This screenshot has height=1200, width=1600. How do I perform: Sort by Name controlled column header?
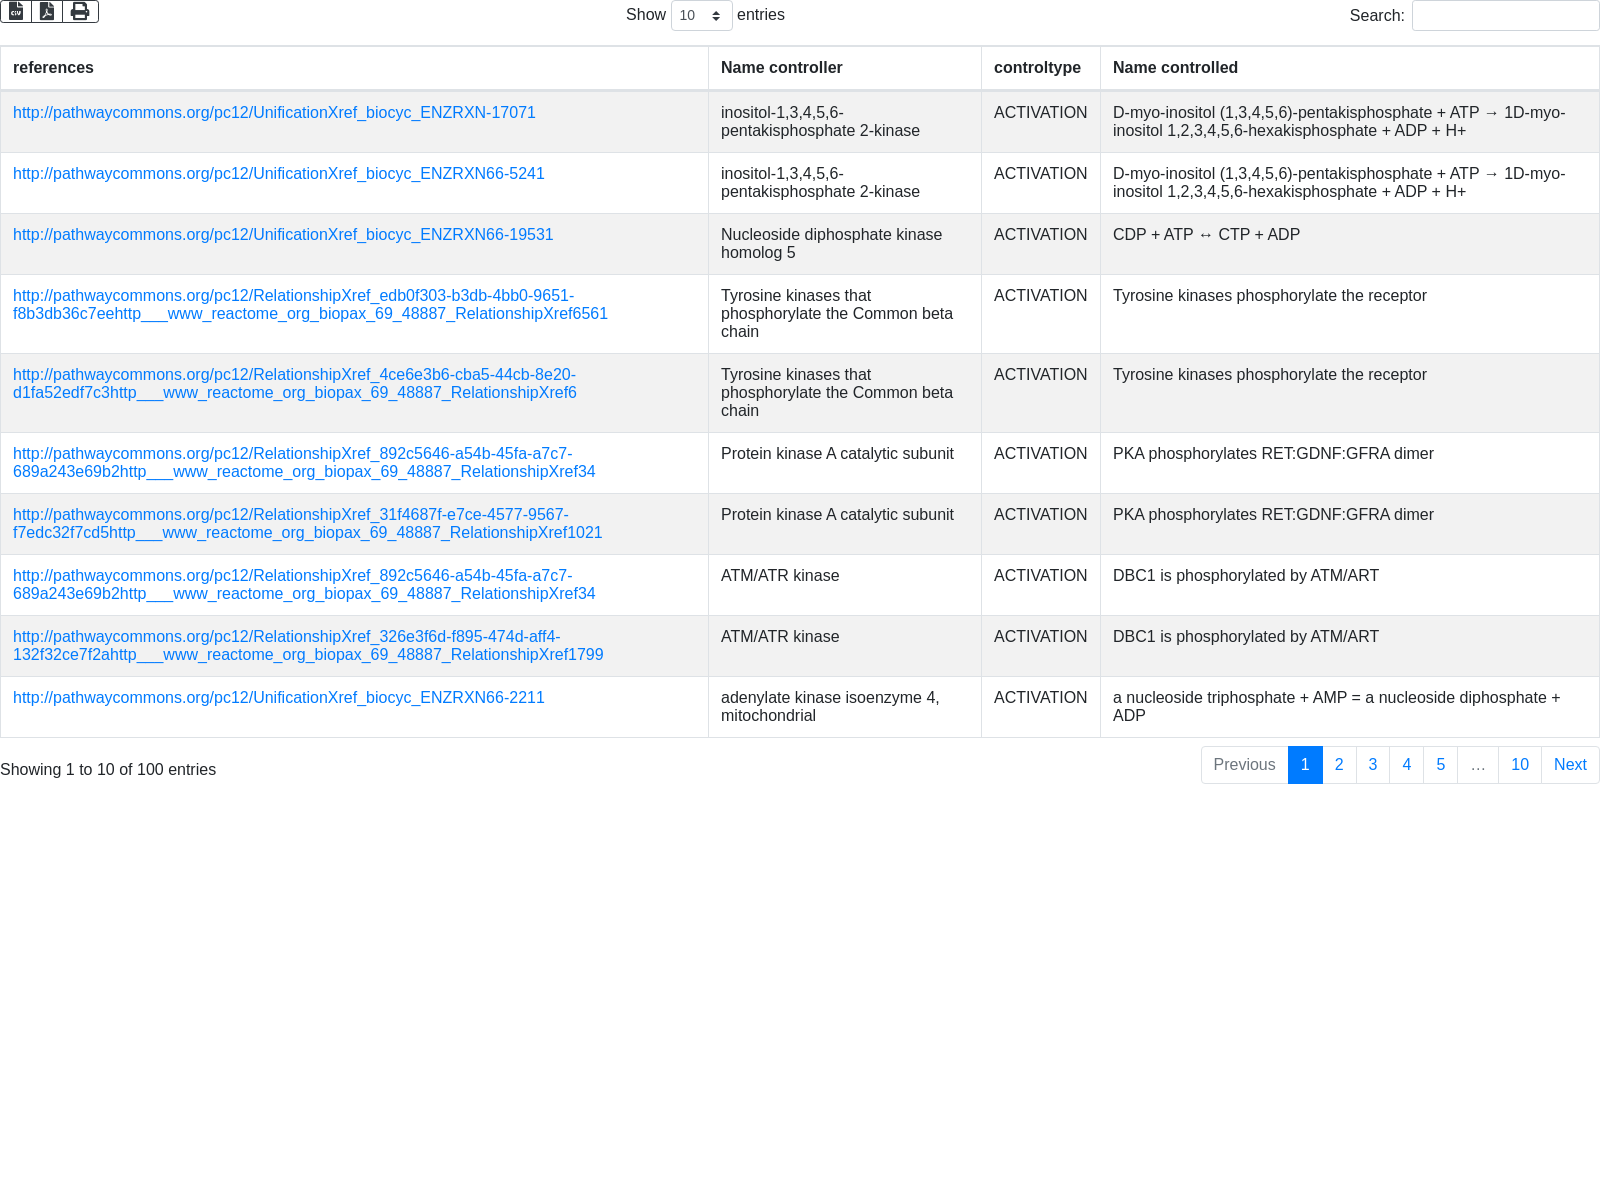pyautogui.click(x=1175, y=68)
